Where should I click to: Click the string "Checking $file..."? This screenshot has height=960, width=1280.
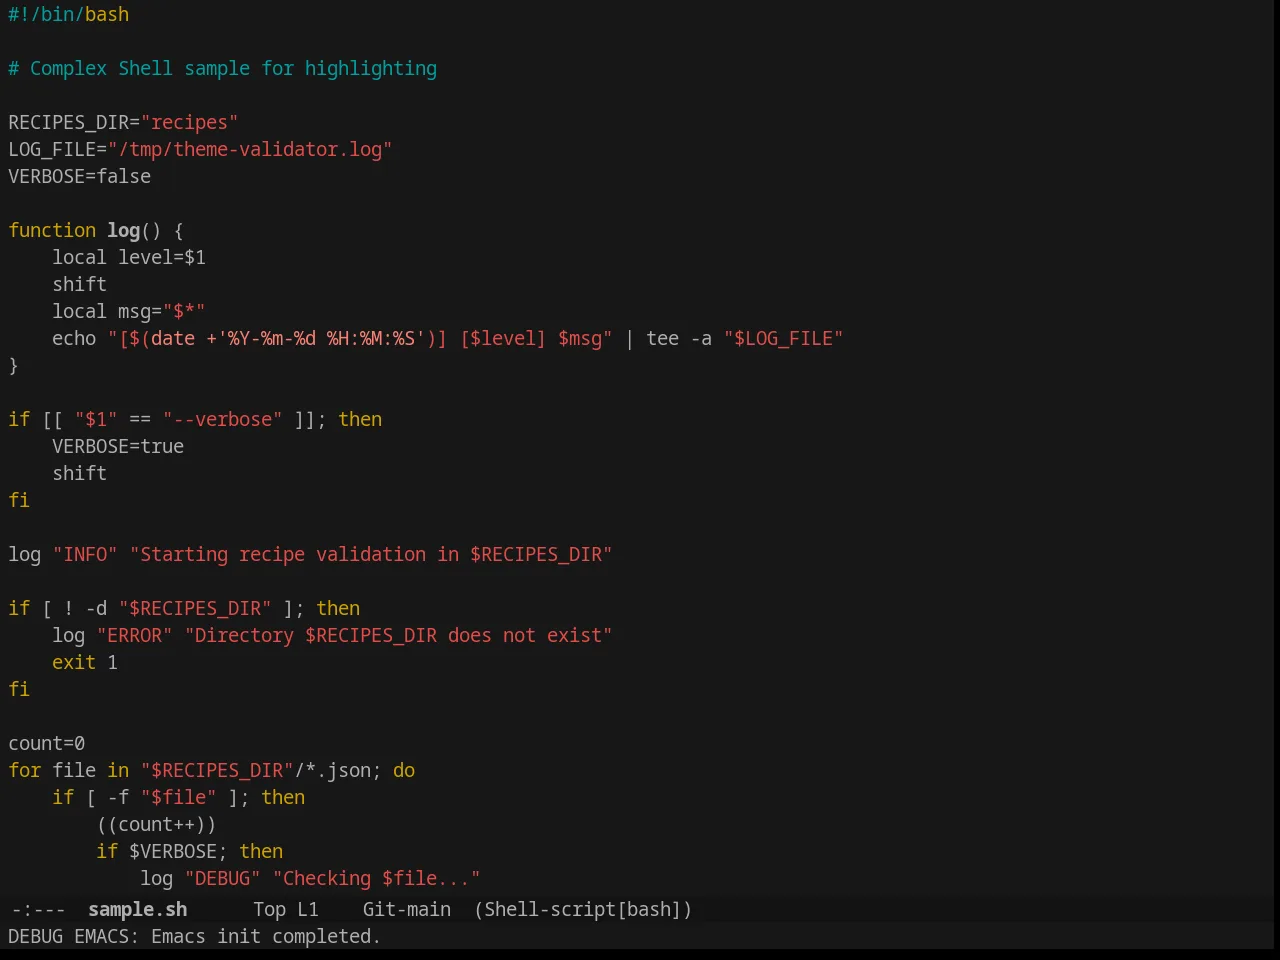[376, 878]
